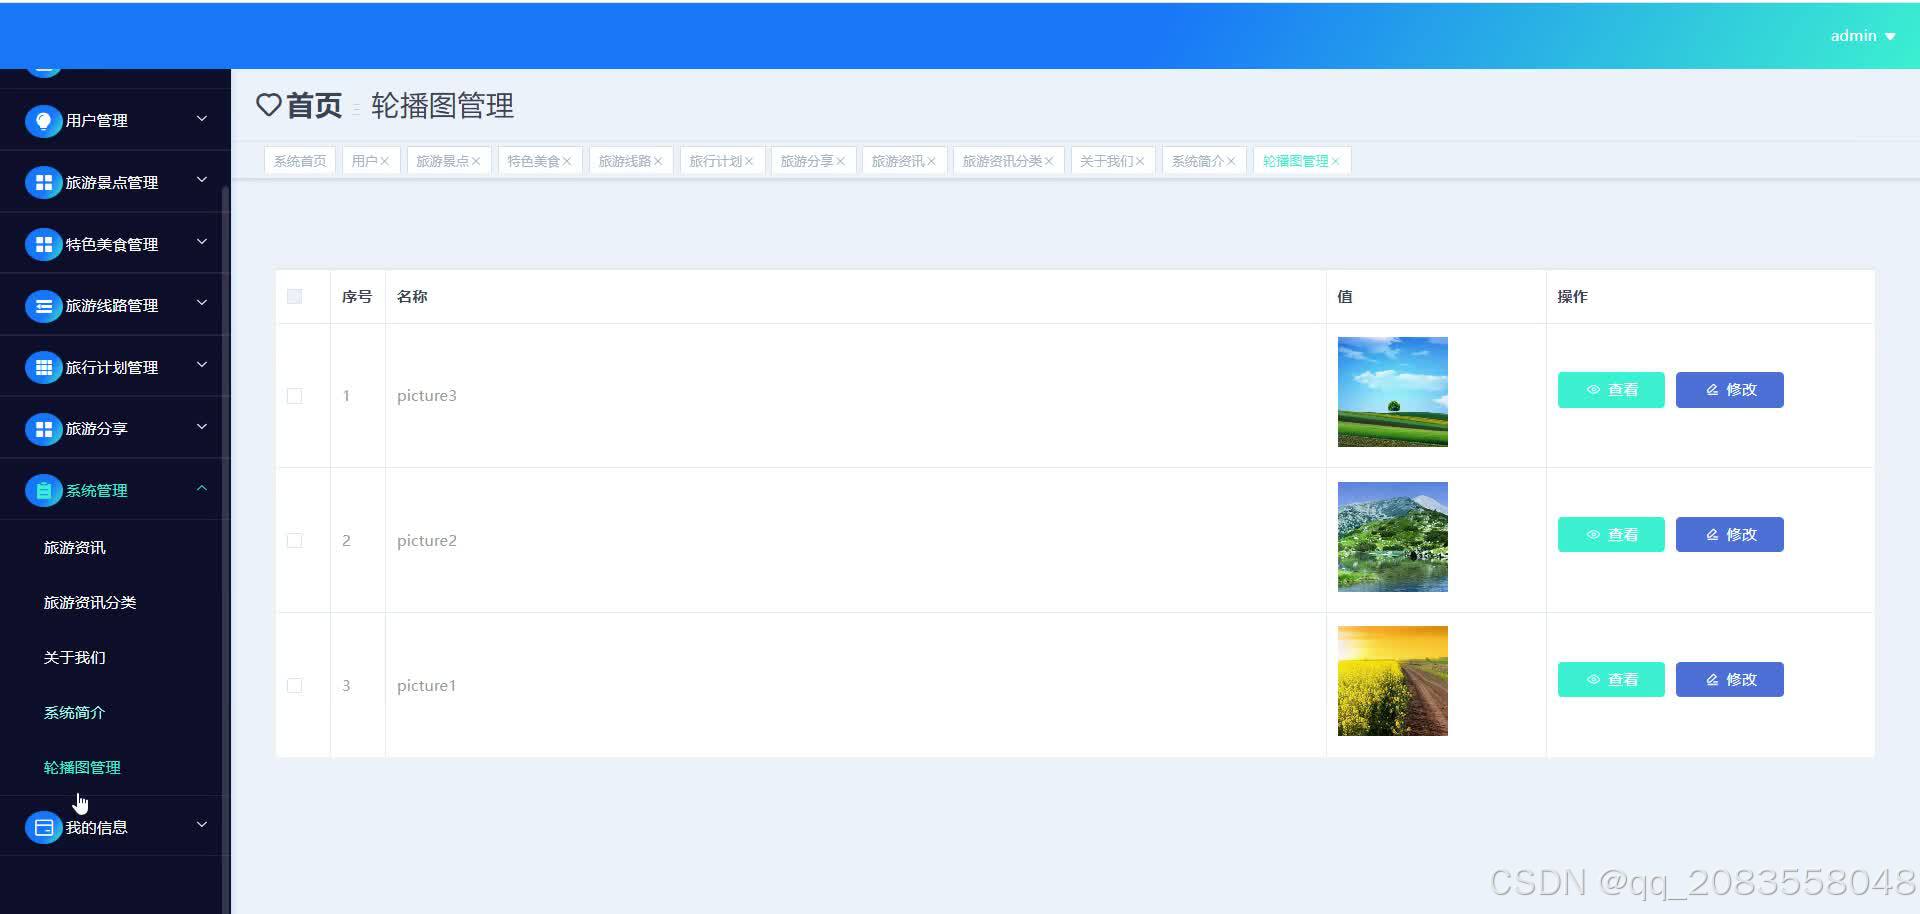Click 修改 button for picture2
Viewport: 1920px width, 914px height.
pos(1730,535)
